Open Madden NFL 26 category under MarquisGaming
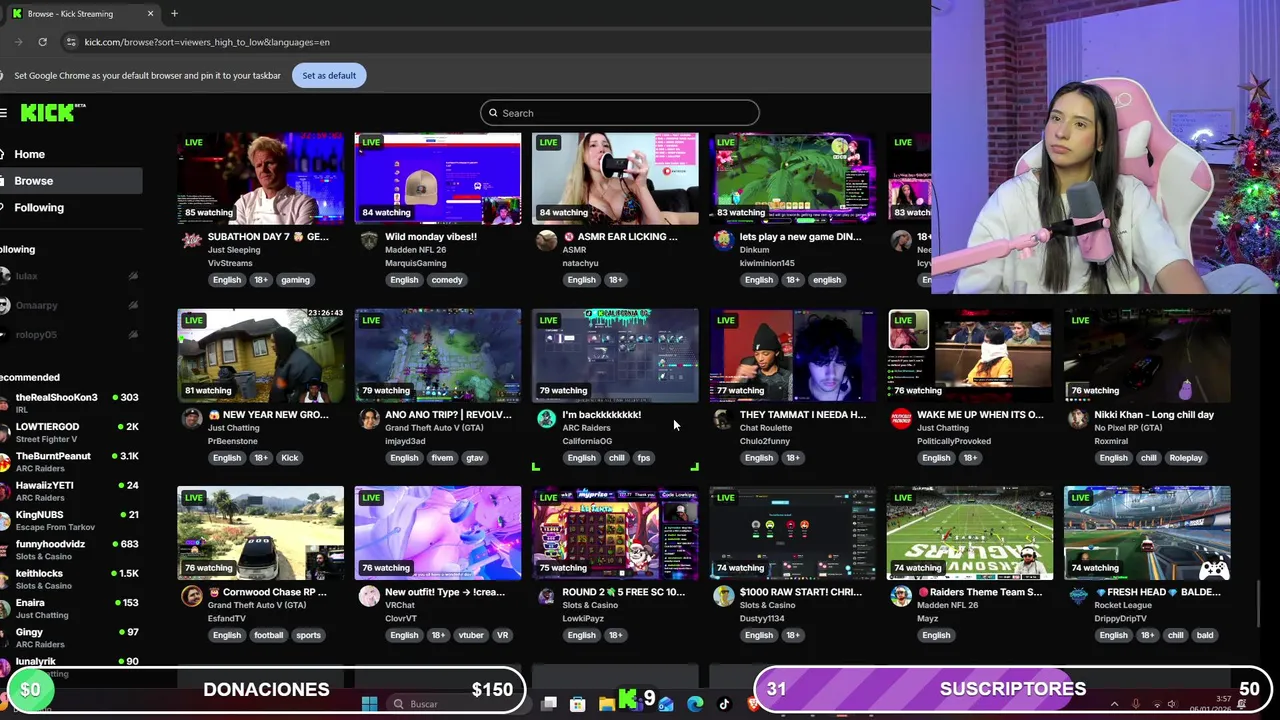Image resolution: width=1280 pixels, height=720 pixels. [x=415, y=250]
